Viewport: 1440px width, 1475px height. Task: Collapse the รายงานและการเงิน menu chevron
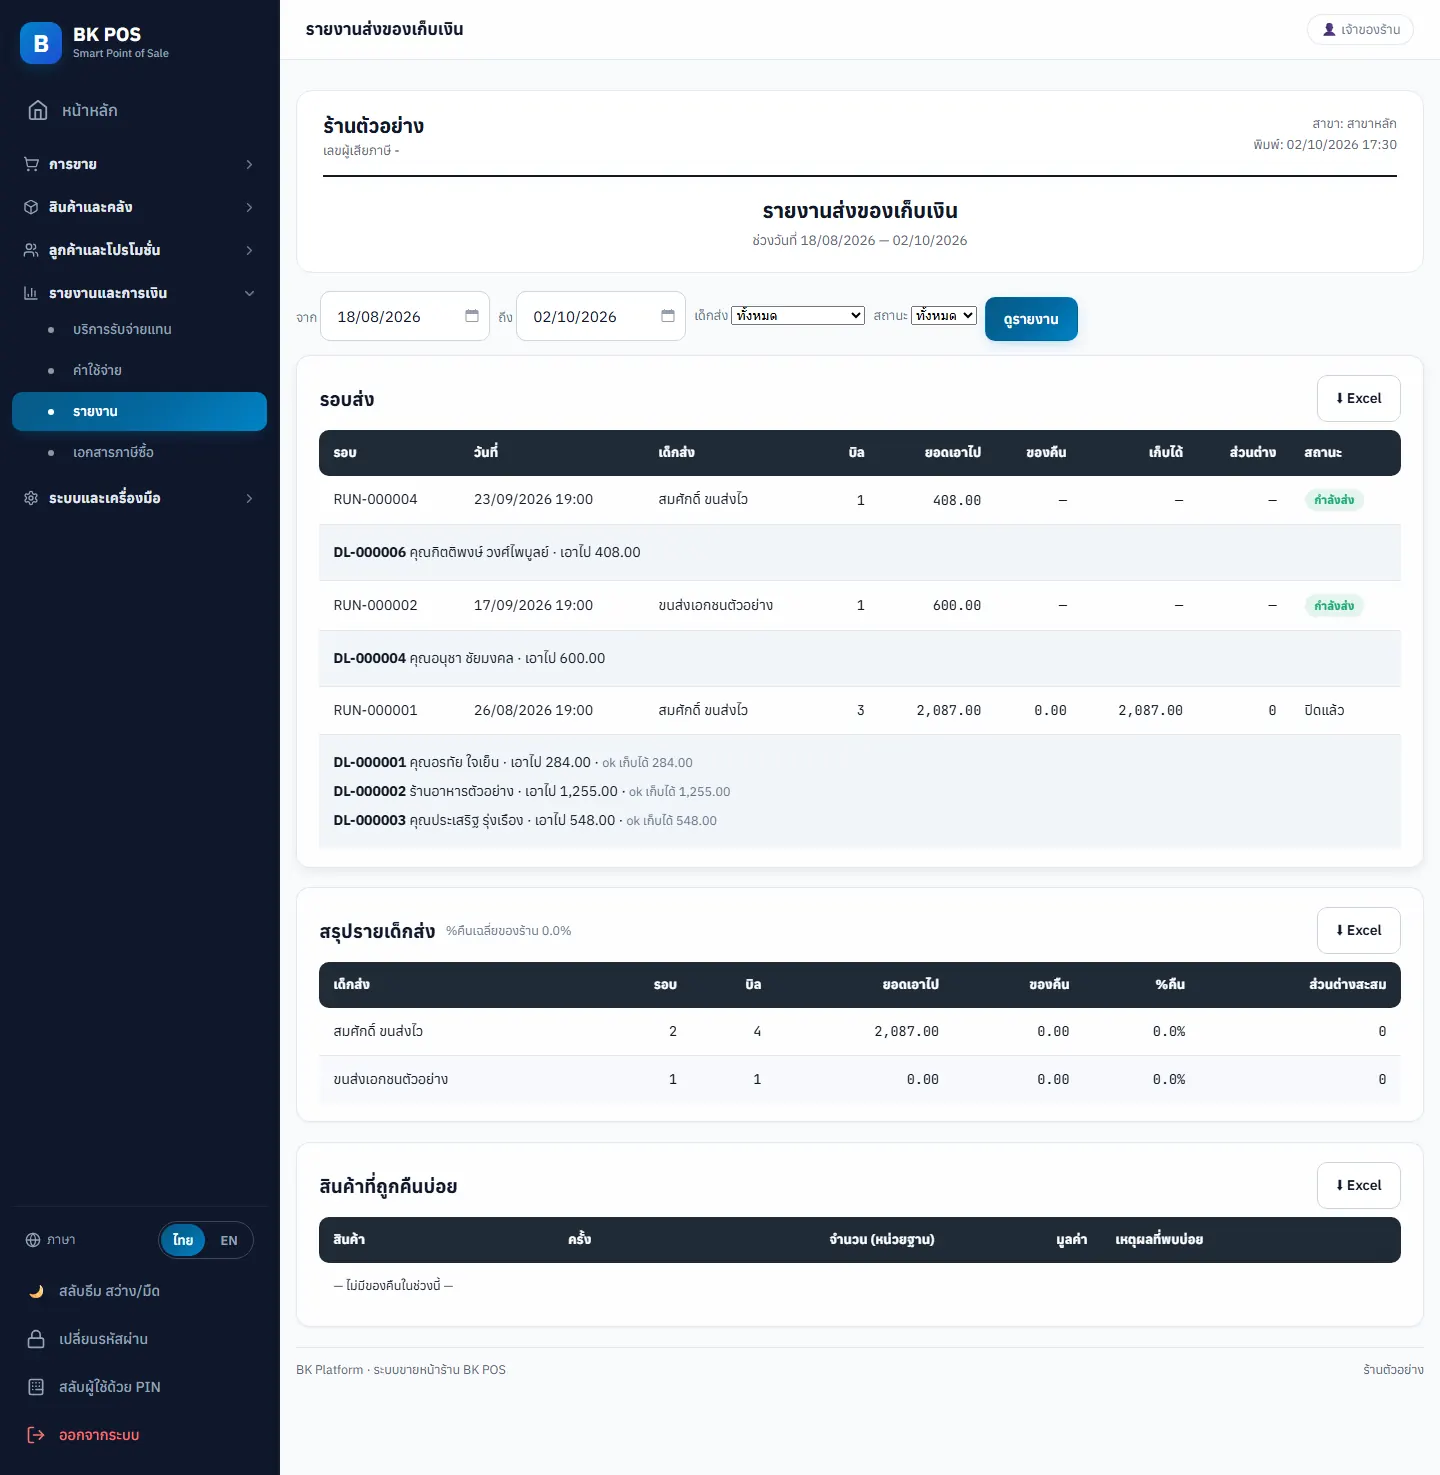tap(250, 293)
